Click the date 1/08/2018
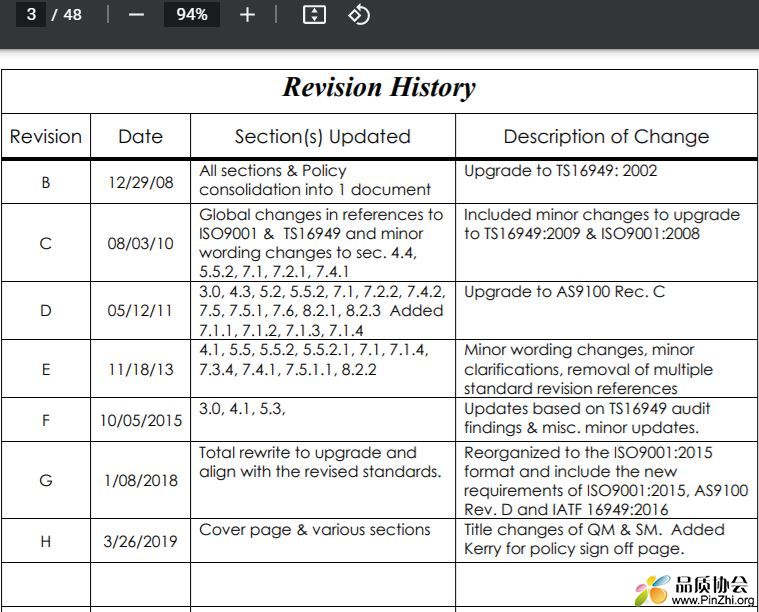Image resolution: width=759 pixels, height=612 pixels. click(x=141, y=480)
